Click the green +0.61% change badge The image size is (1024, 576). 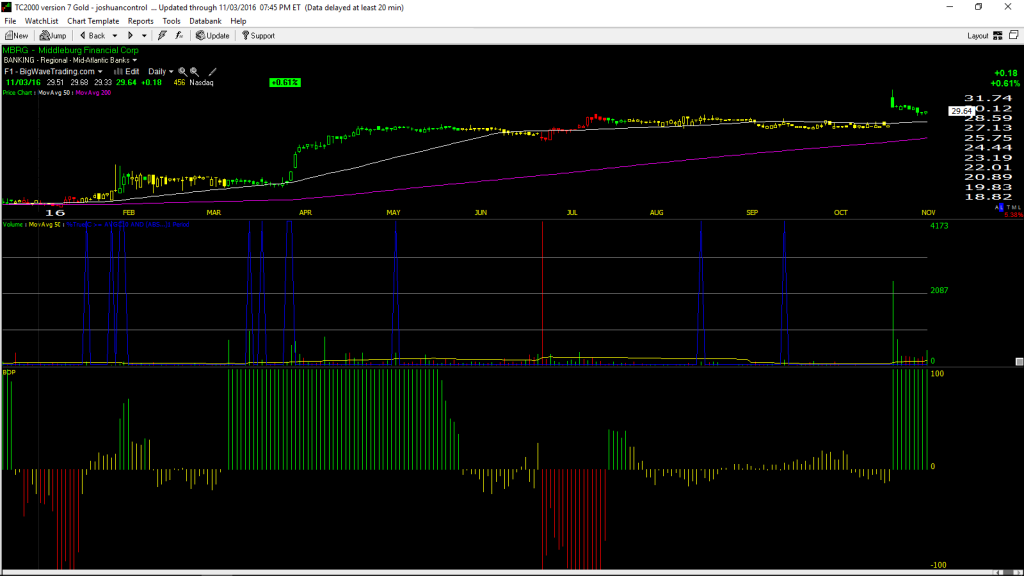(285, 83)
